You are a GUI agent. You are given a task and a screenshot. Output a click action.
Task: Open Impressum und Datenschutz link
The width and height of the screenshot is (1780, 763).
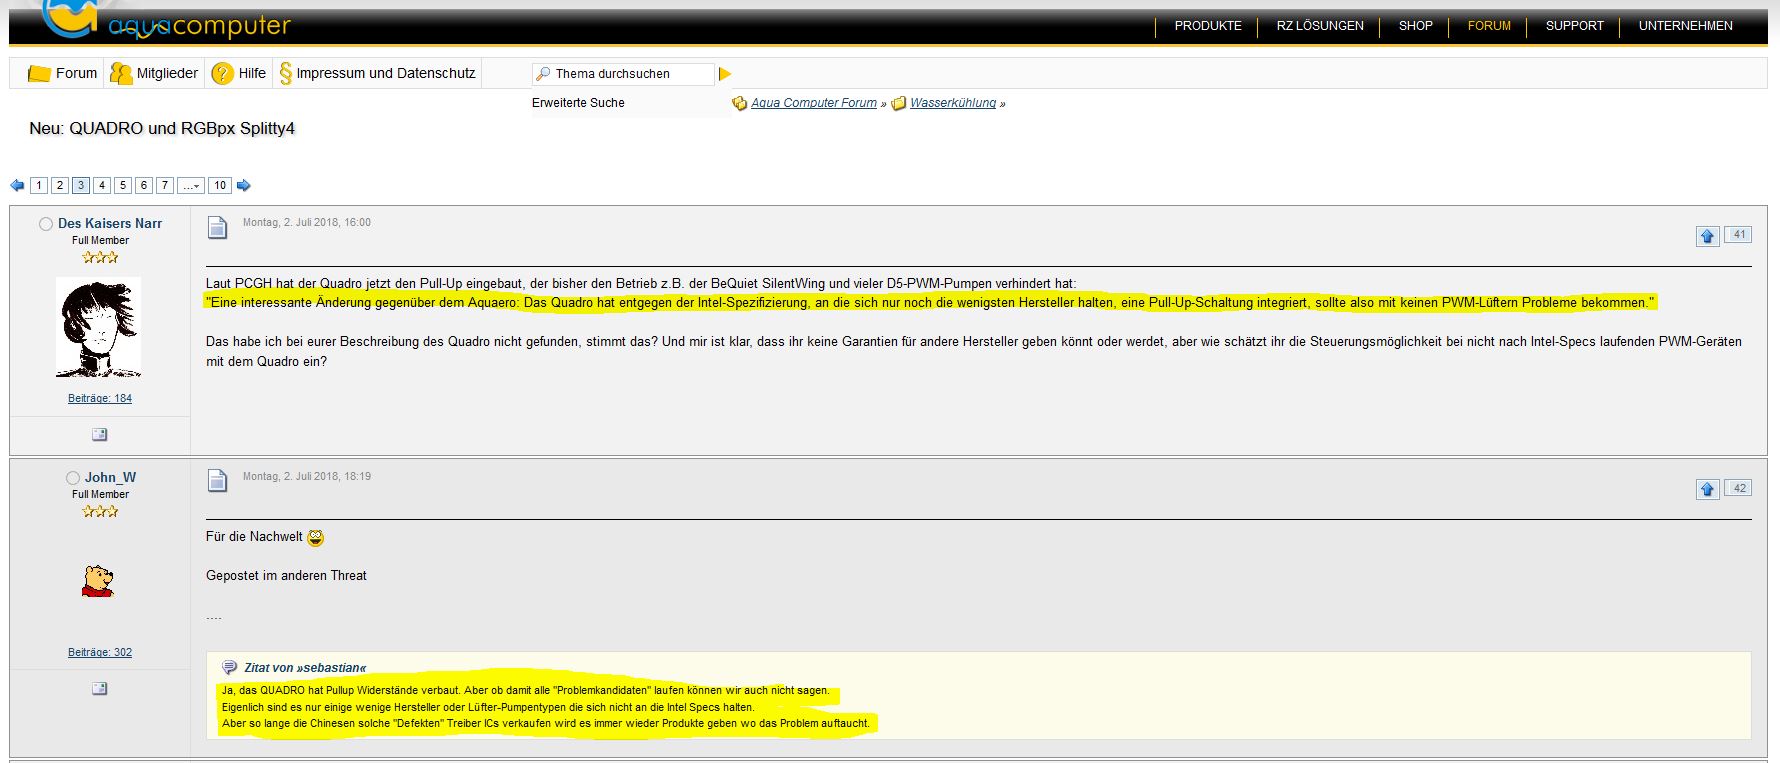pyautogui.click(x=386, y=73)
